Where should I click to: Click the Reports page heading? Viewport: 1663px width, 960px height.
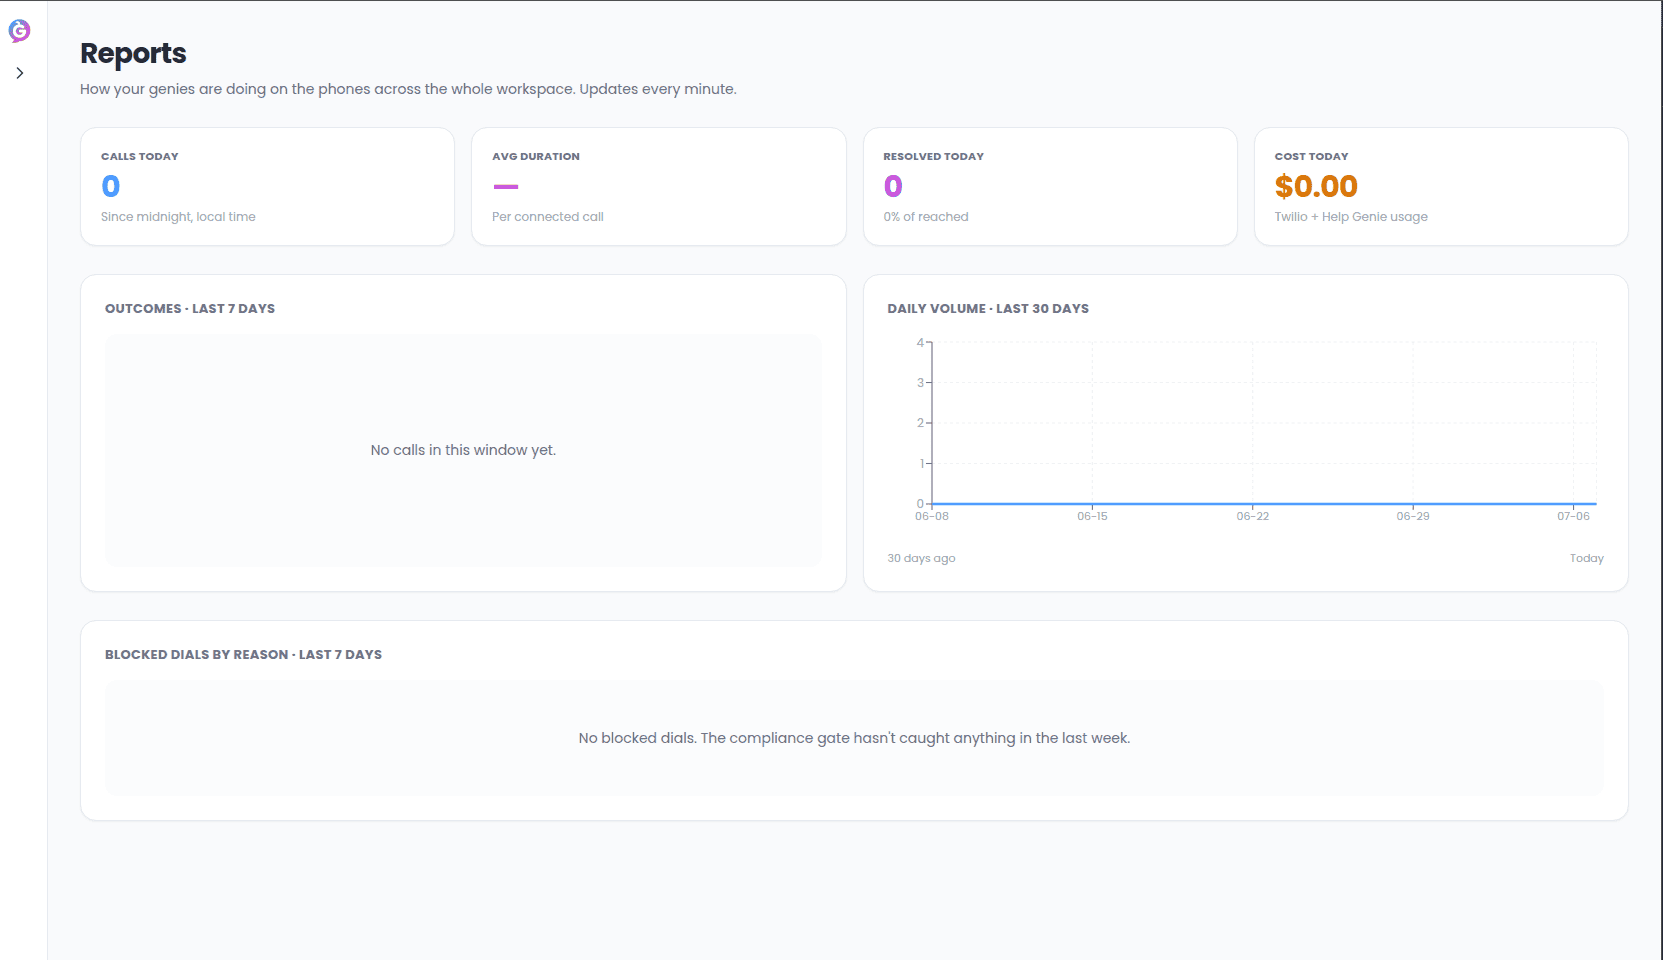133,53
